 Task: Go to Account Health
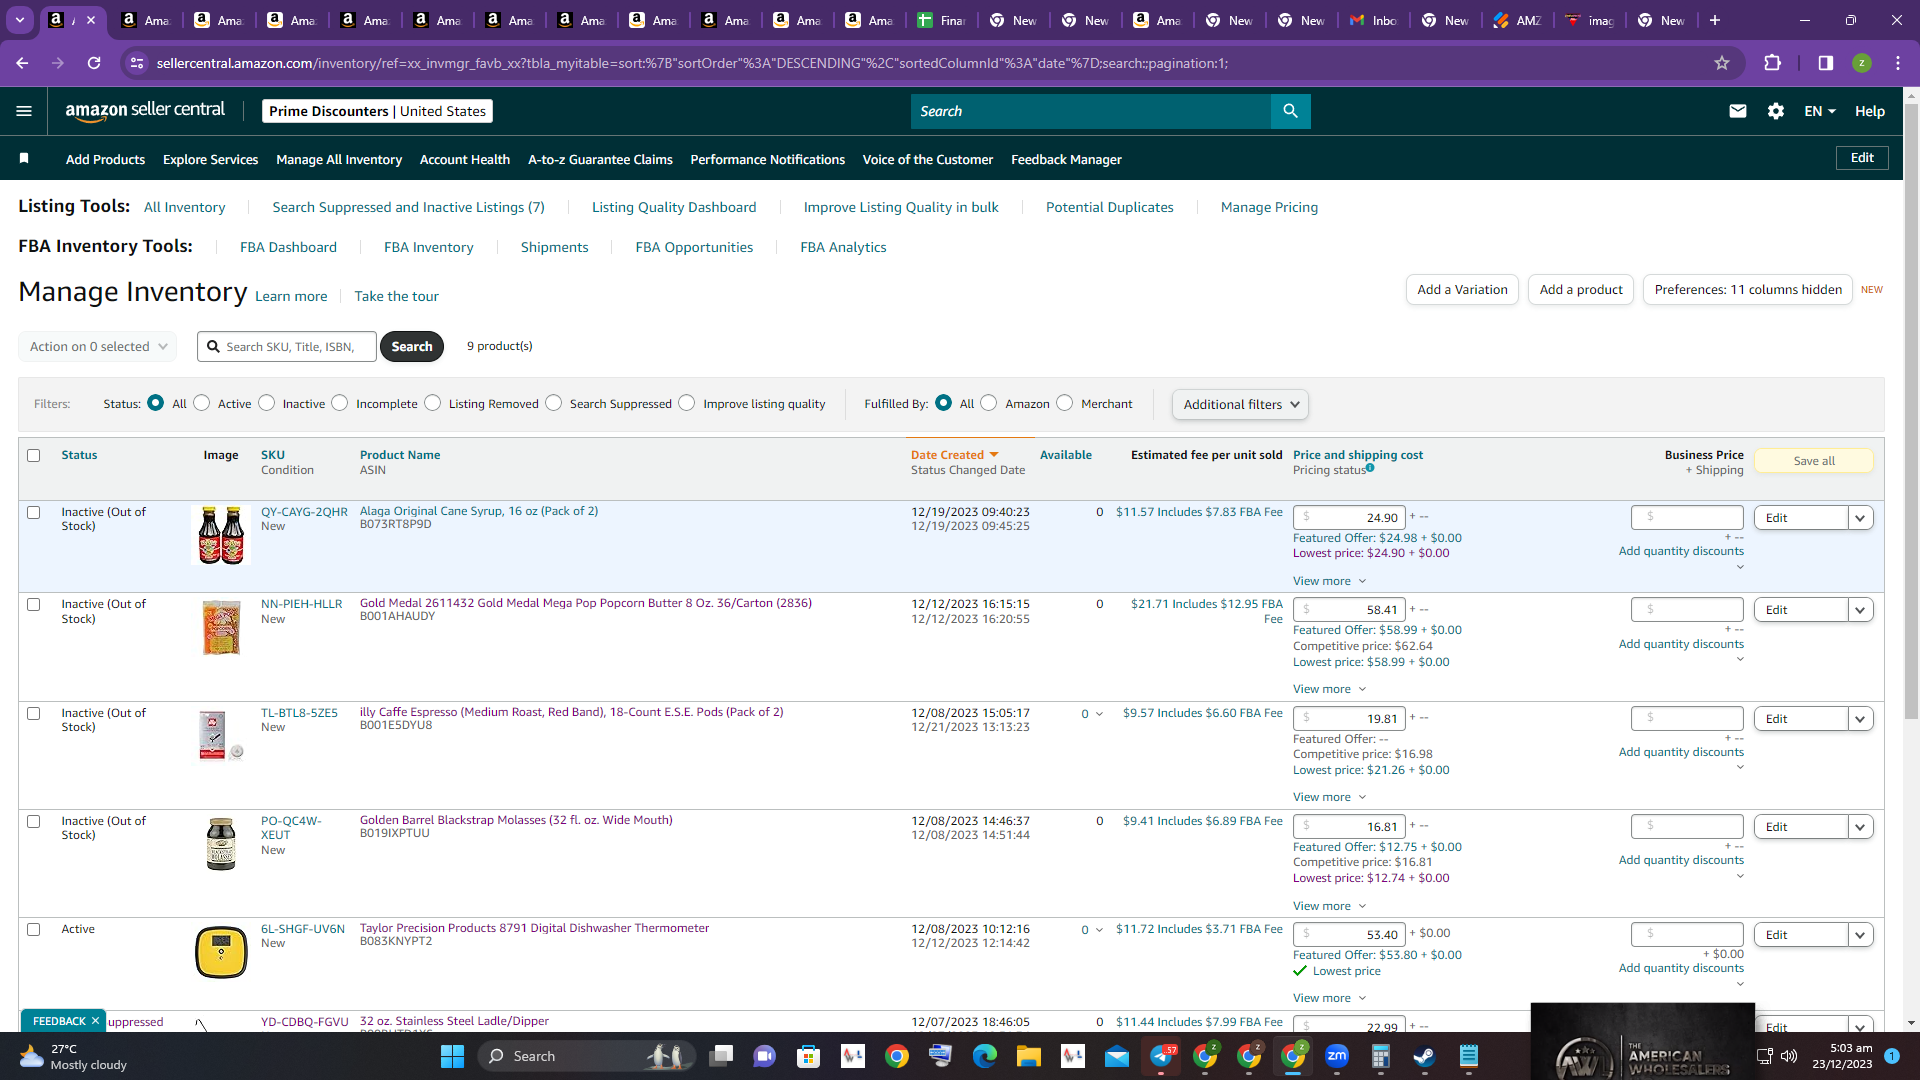[x=465, y=159]
